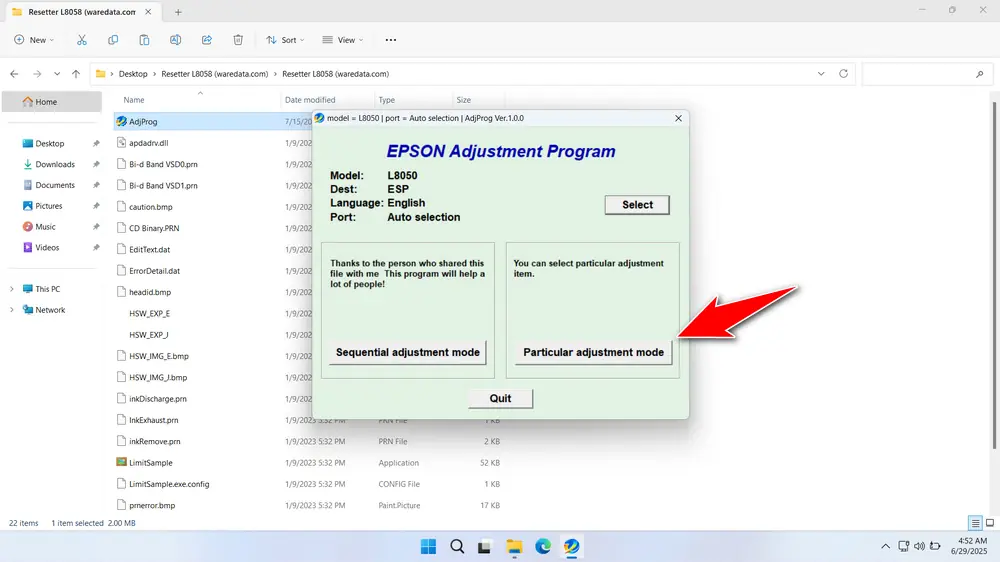Click Desktop in the address breadcrumb
This screenshot has height=562, width=1000.
(x=133, y=74)
